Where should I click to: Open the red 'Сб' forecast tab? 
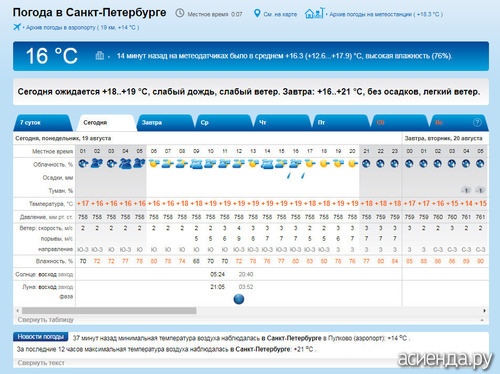pos(400,123)
